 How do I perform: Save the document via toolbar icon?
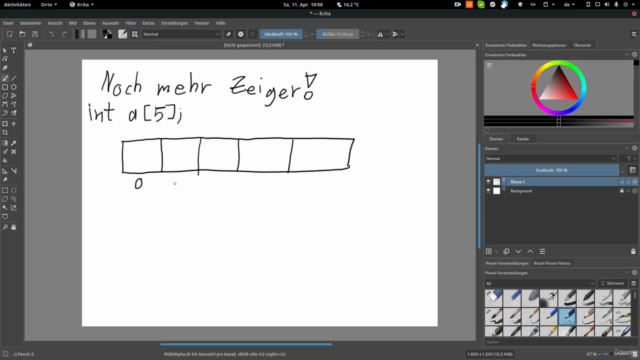point(35,34)
